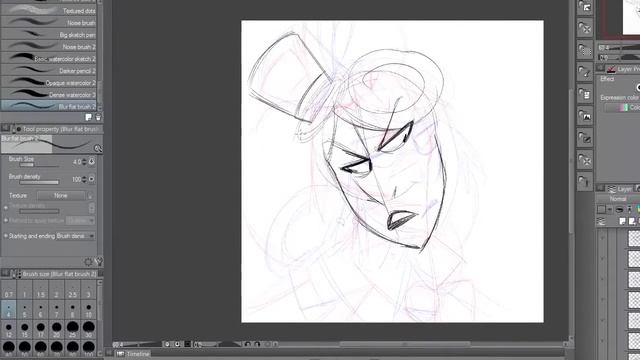The width and height of the screenshot is (640, 360).
Task: Choose brush size 30 preset
Action: coord(88,329)
